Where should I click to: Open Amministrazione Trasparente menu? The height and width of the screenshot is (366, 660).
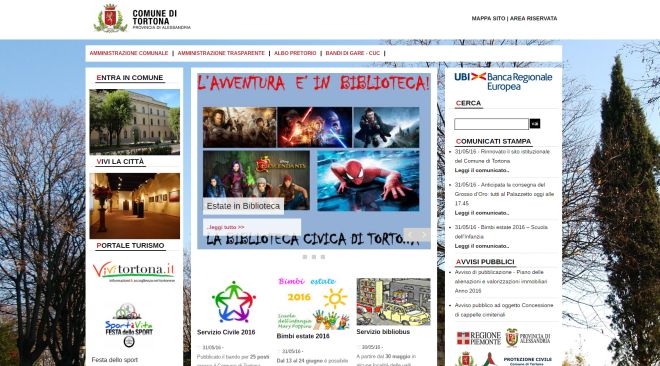(x=221, y=53)
